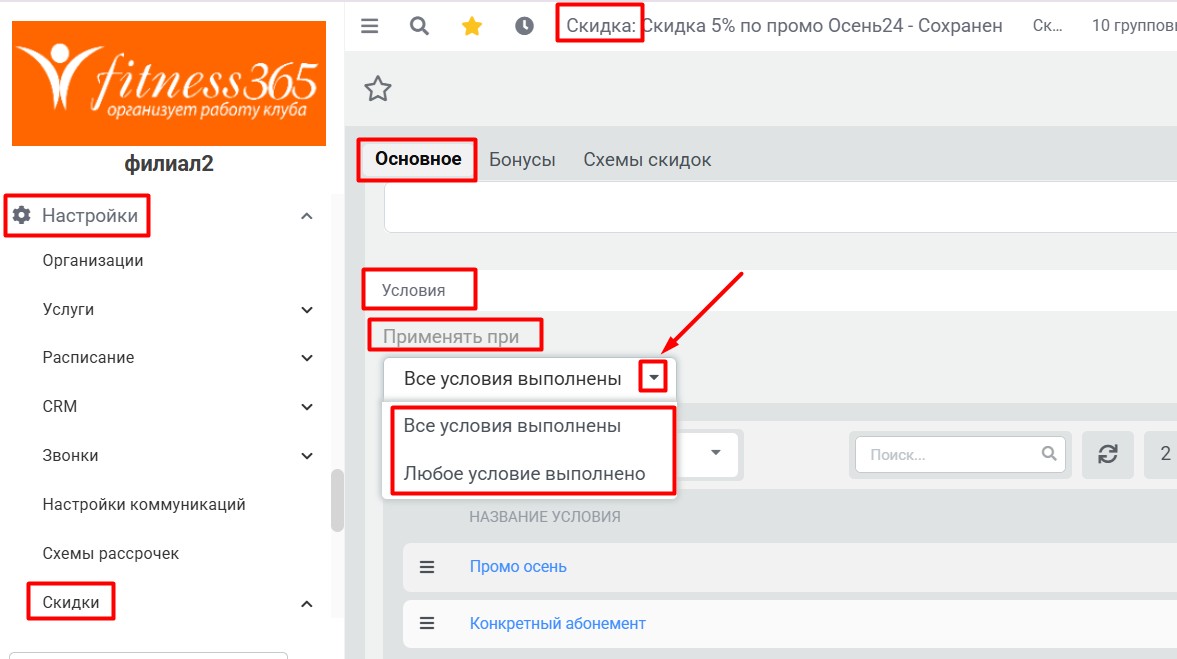Open the Применять при dropdown arrow
The height and width of the screenshot is (659, 1177).
coord(654,378)
